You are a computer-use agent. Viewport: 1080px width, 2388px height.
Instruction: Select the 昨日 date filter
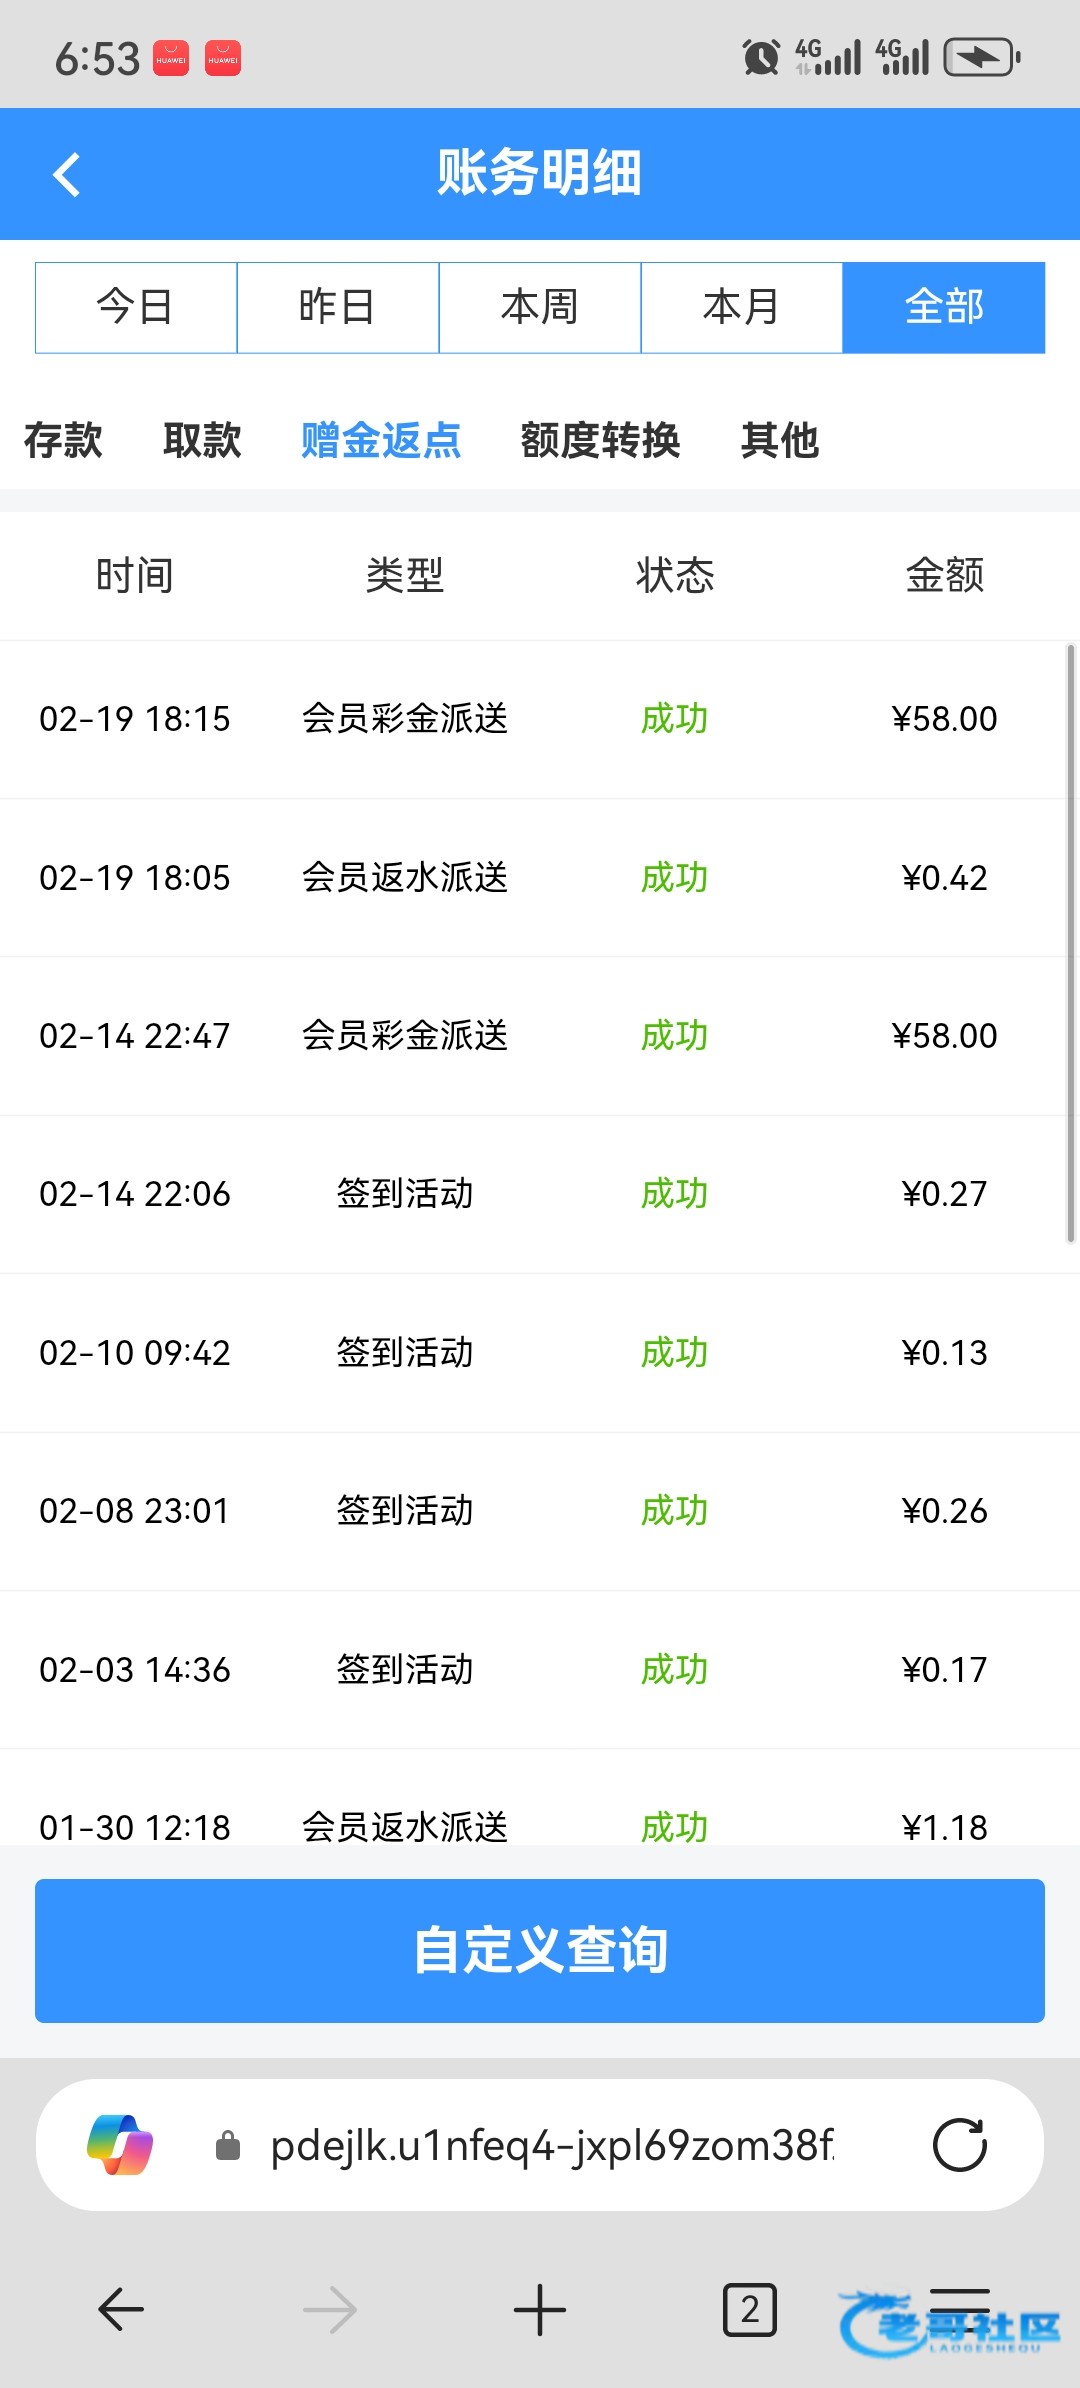click(x=338, y=307)
